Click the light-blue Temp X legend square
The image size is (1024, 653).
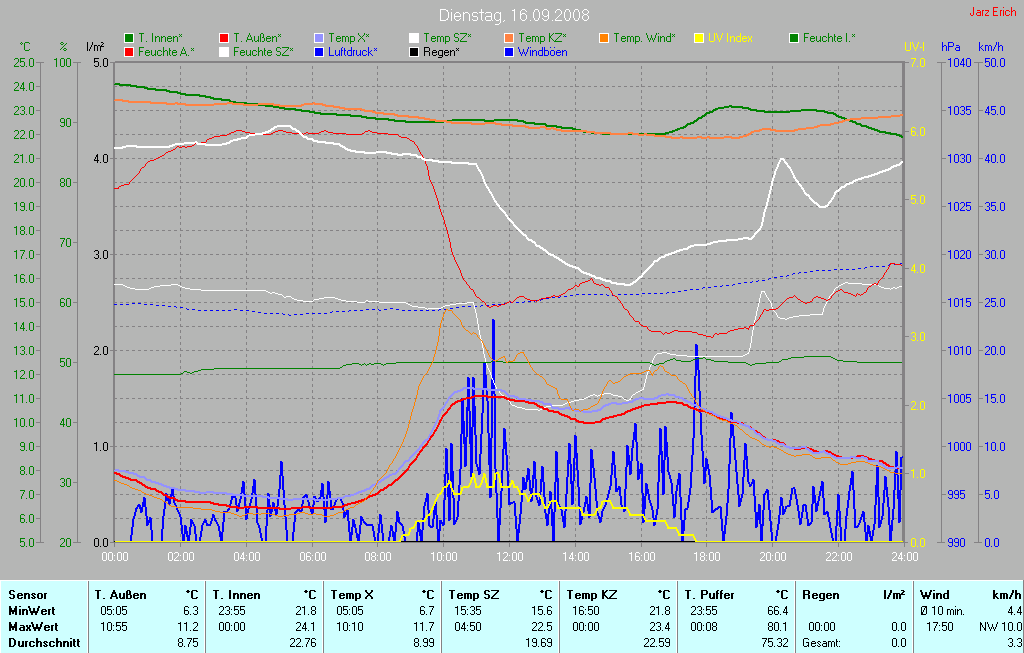pos(319,38)
